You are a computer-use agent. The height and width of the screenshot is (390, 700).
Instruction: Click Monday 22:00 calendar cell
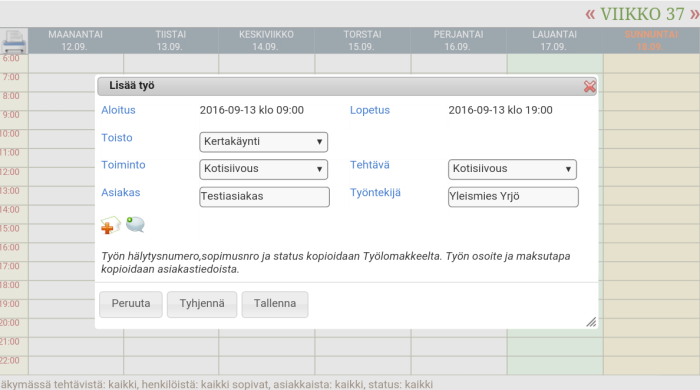point(76,365)
